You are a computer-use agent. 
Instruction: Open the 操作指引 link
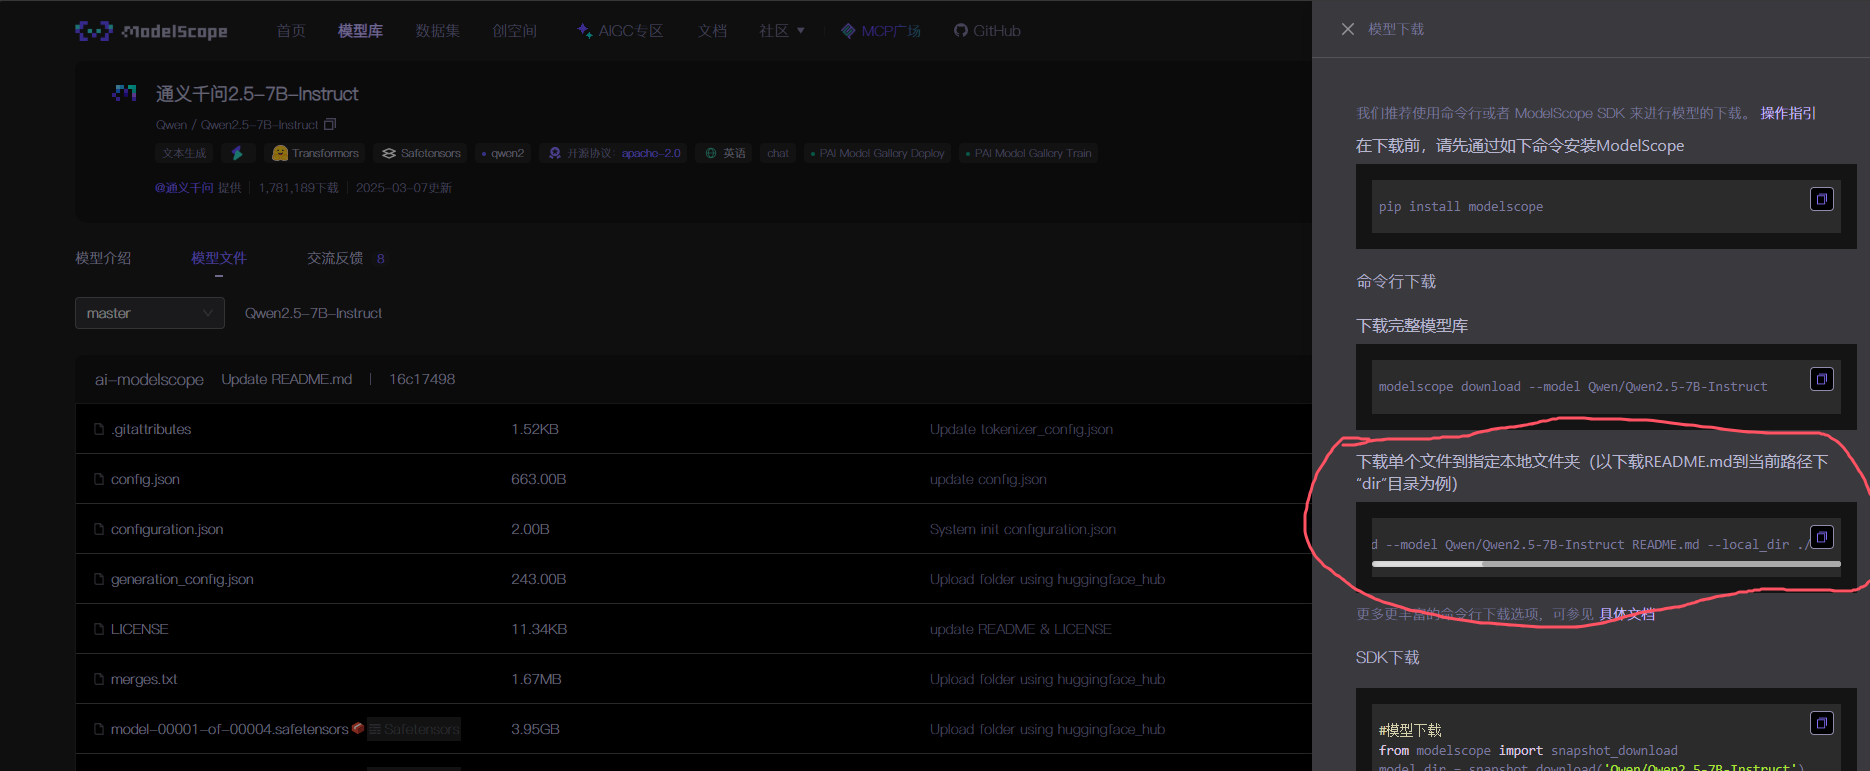point(1788,113)
